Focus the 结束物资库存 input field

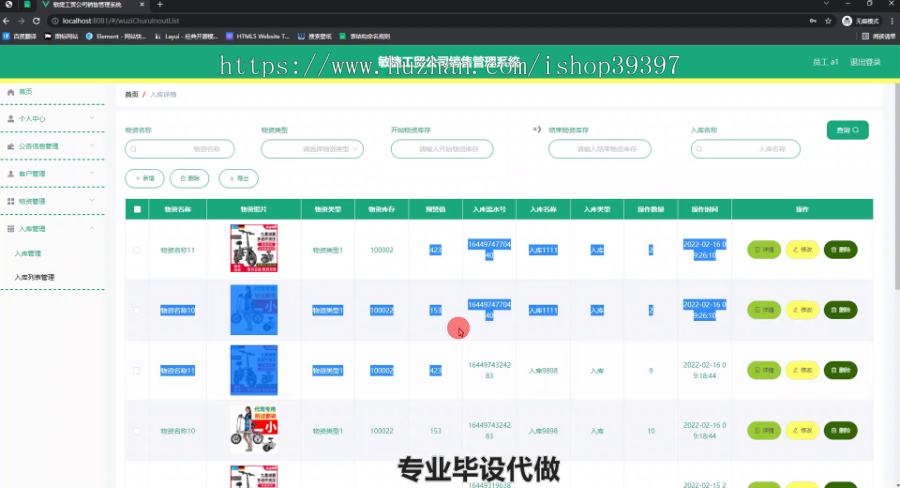[600, 149]
